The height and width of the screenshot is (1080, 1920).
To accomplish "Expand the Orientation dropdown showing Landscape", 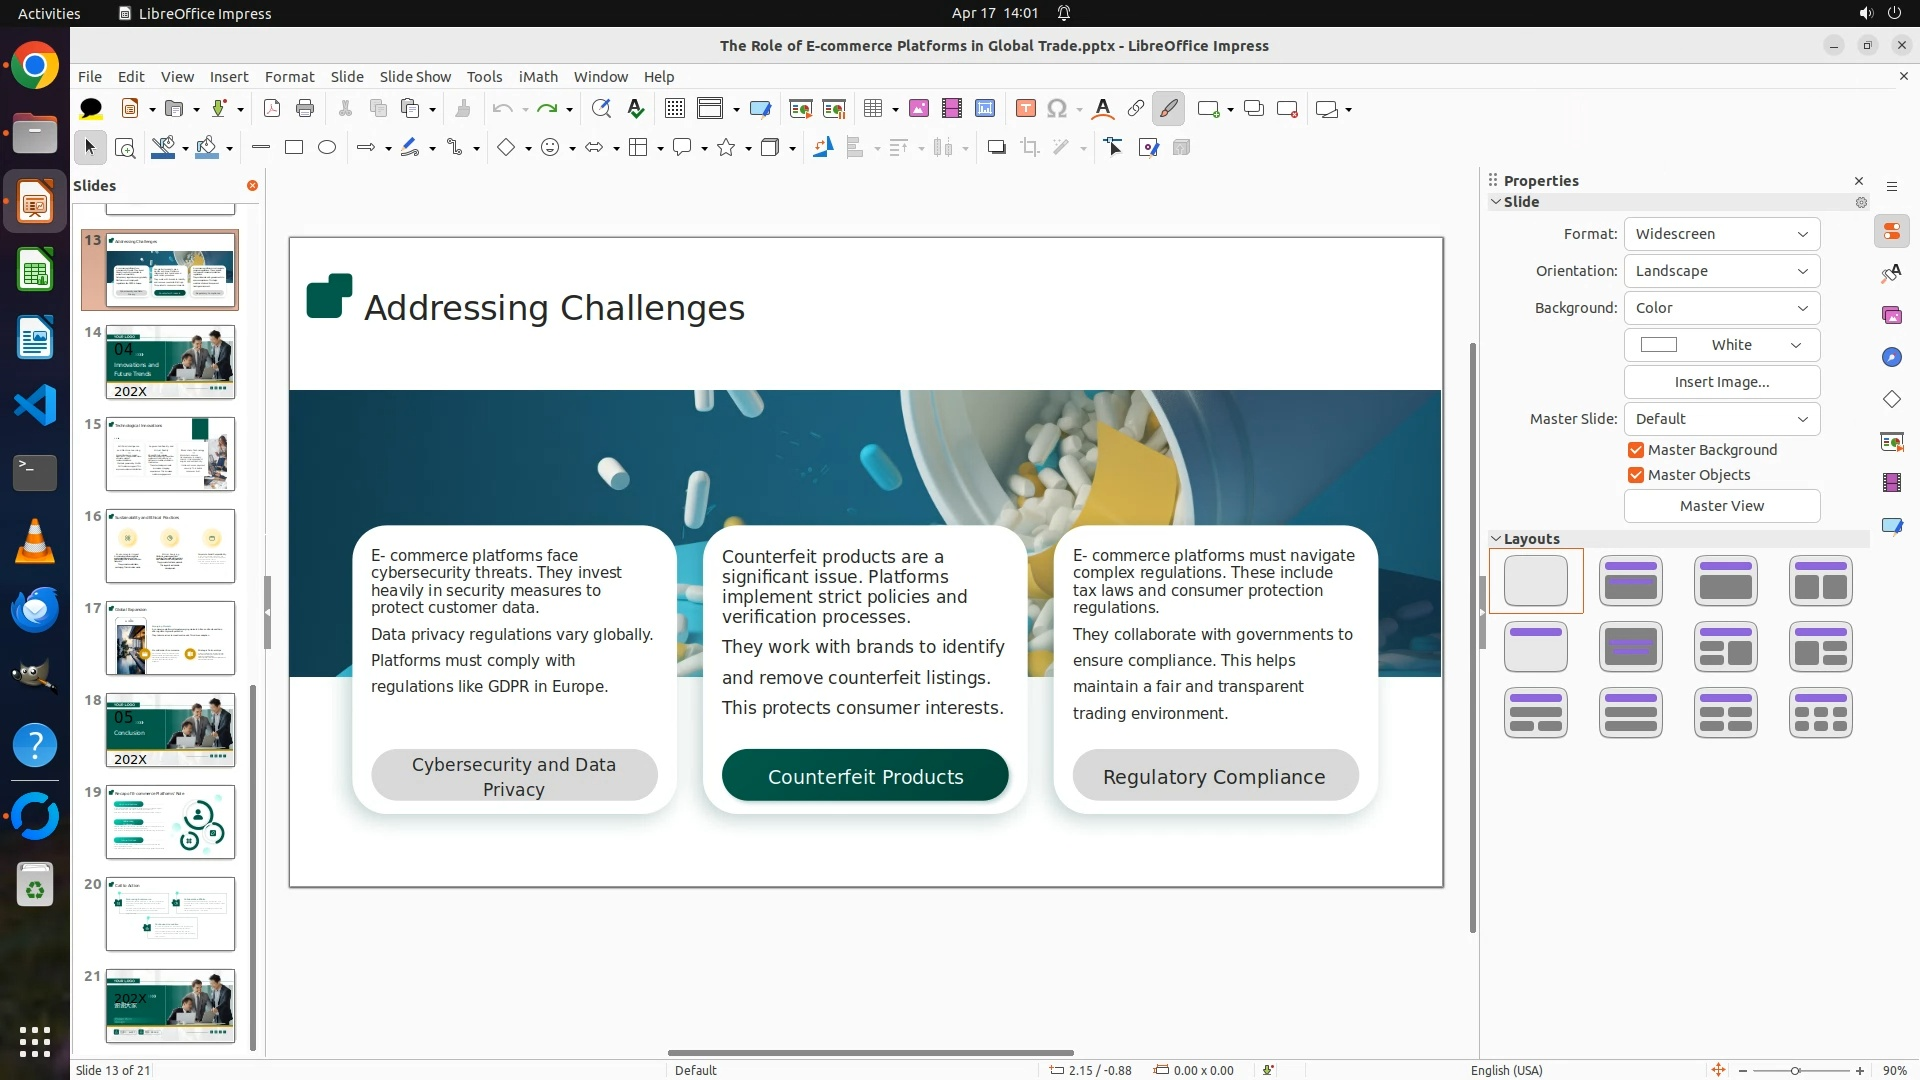I will tap(1721, 271).
